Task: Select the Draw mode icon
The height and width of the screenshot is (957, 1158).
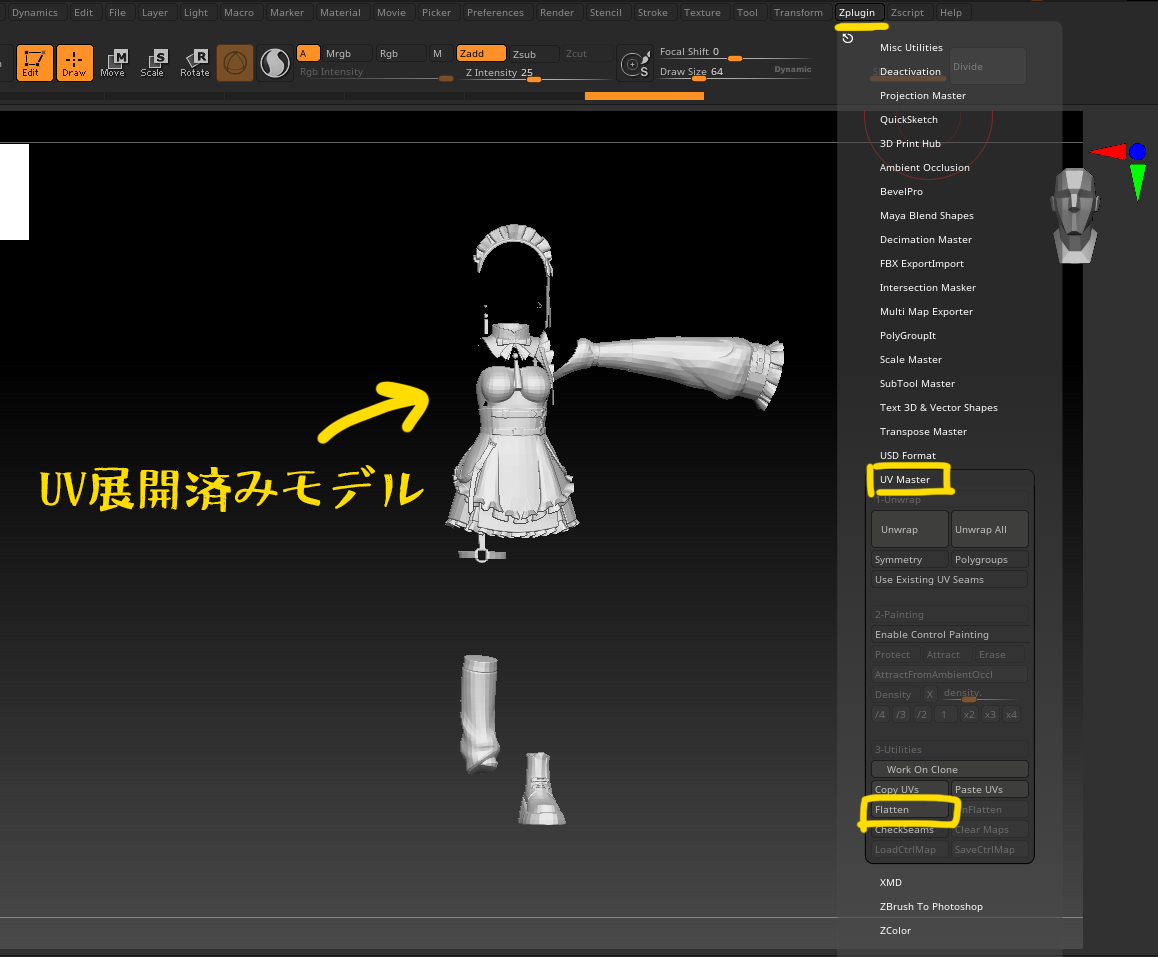Action: tap(74, 63)
